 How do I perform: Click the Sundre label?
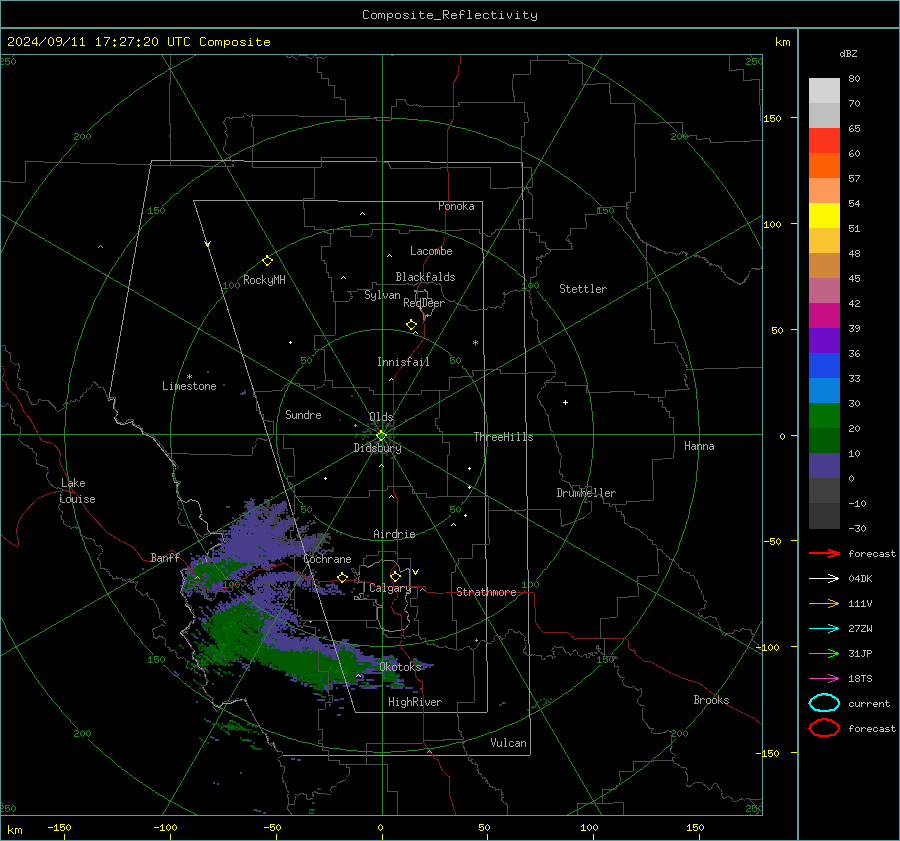[303, 414]
